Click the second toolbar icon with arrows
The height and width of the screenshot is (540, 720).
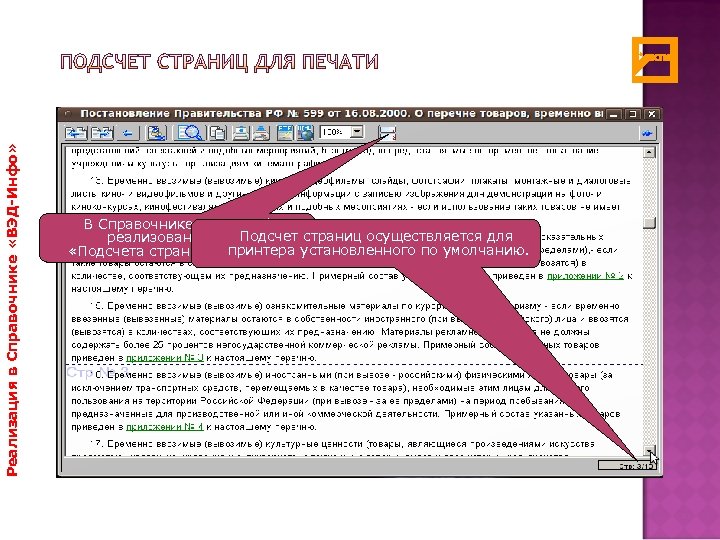pos(102,133)
